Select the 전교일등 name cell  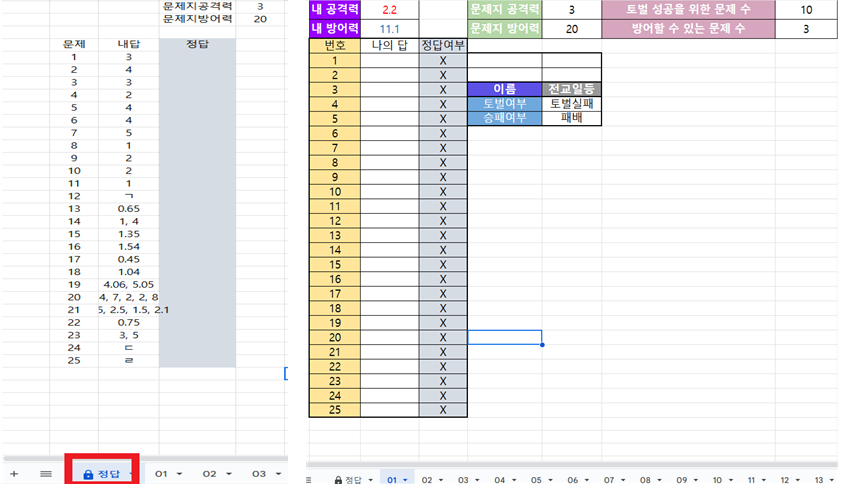coord(571,89)
